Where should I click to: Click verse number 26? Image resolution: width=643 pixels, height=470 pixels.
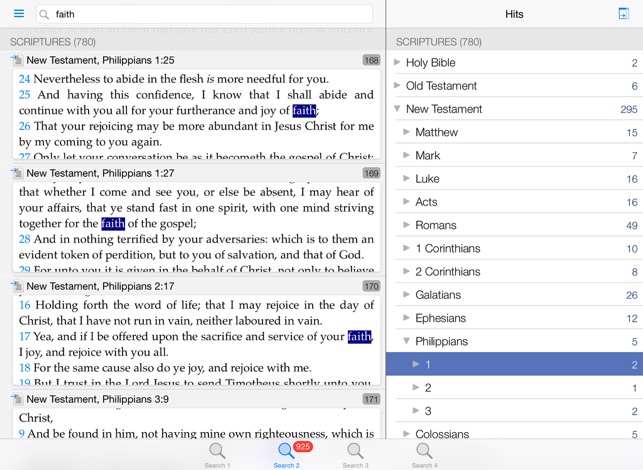(25, 126)
